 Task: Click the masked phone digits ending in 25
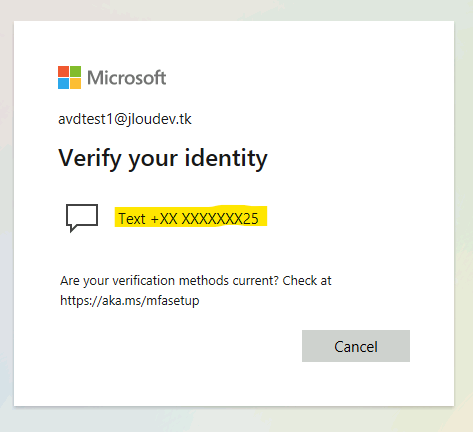click(220, 219)
